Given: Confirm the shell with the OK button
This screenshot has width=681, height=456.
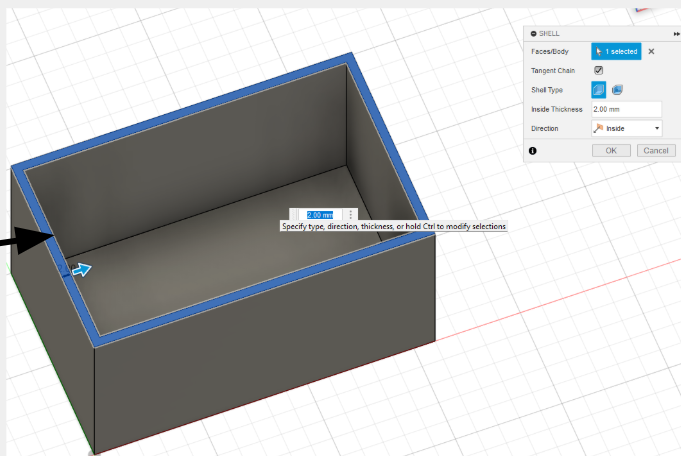Looking at the screenshot, I should 610,150.
